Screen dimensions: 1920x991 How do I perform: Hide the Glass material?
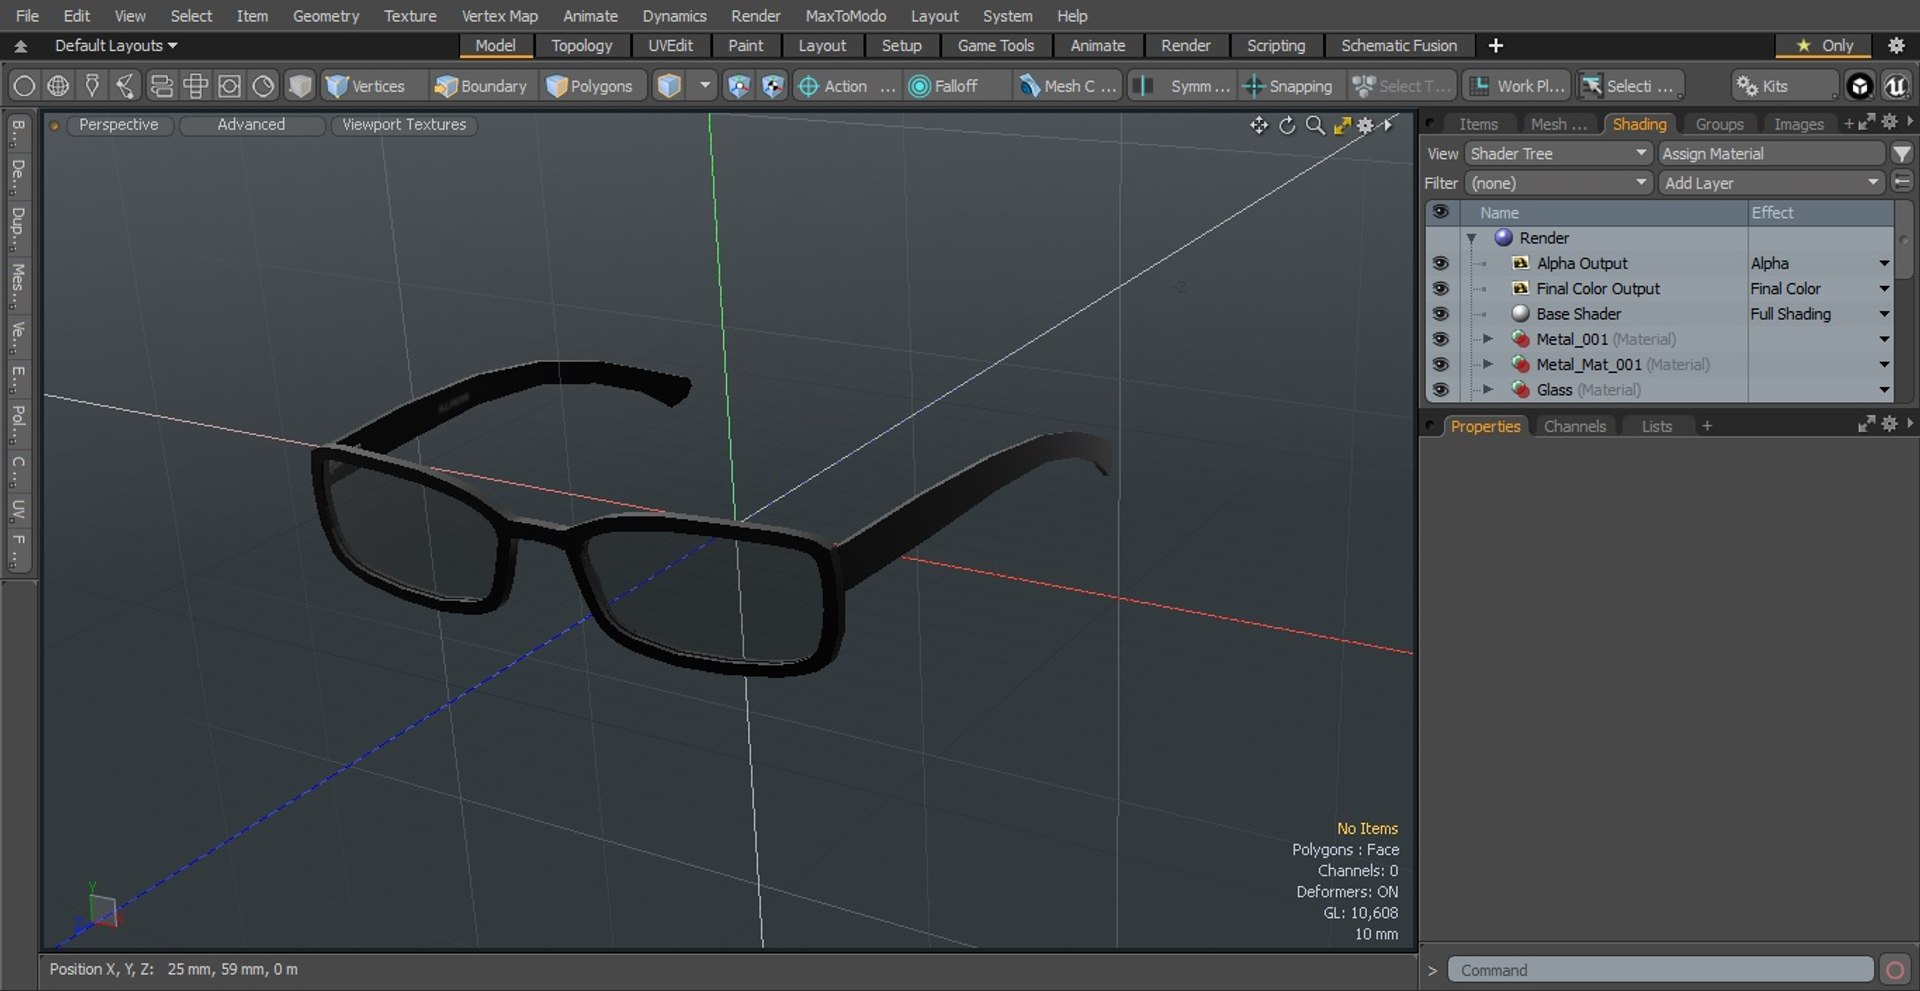1440,390
